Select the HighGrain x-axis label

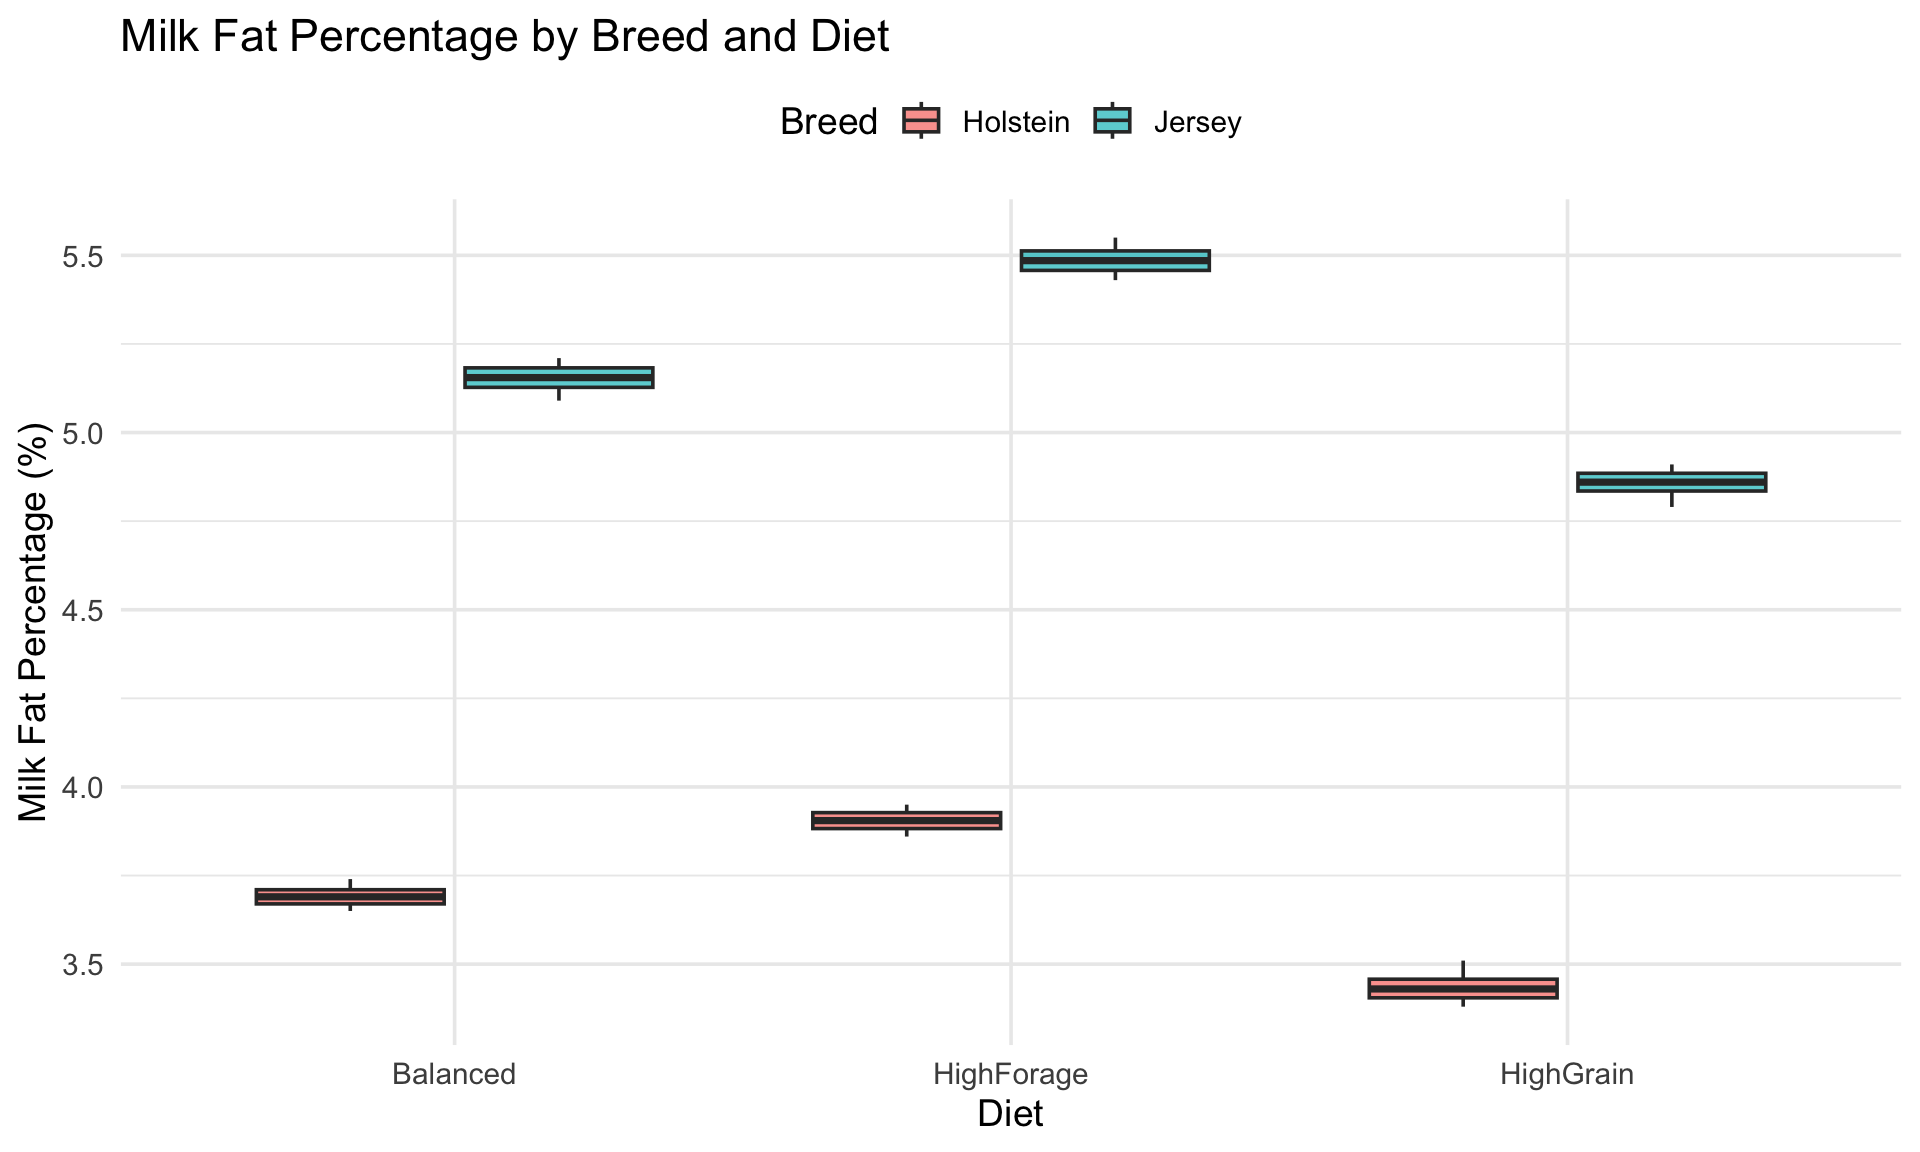[x=1567, y=1076]
